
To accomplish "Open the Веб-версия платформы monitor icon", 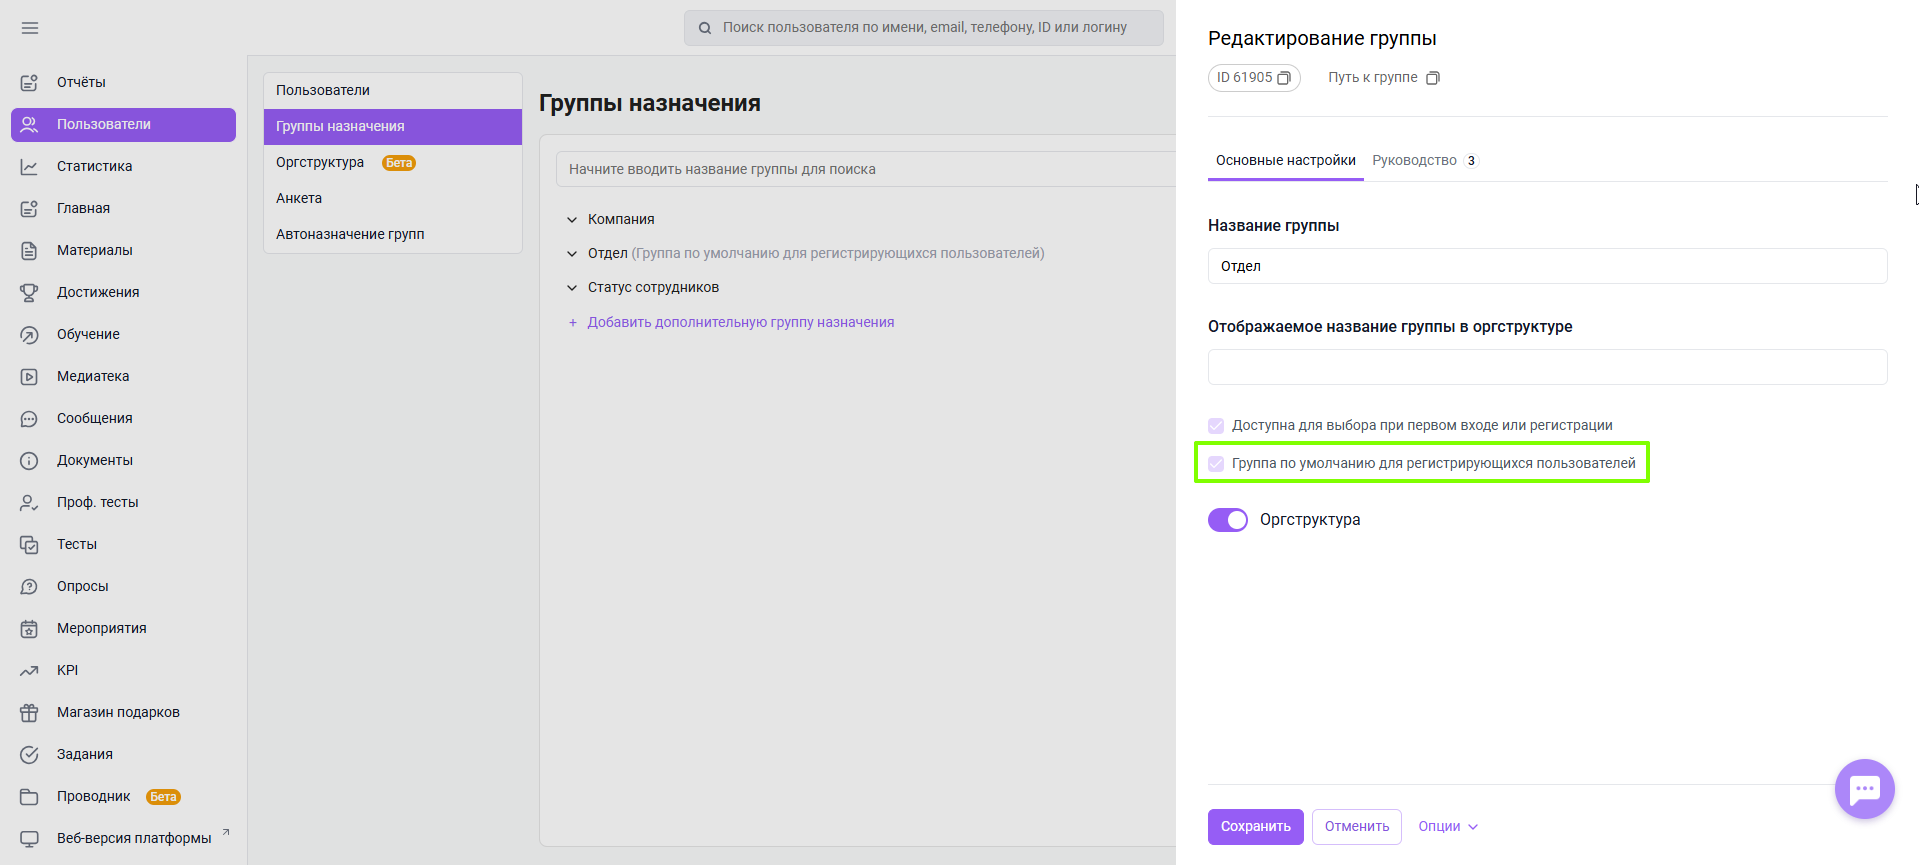I will click(29, 838).
